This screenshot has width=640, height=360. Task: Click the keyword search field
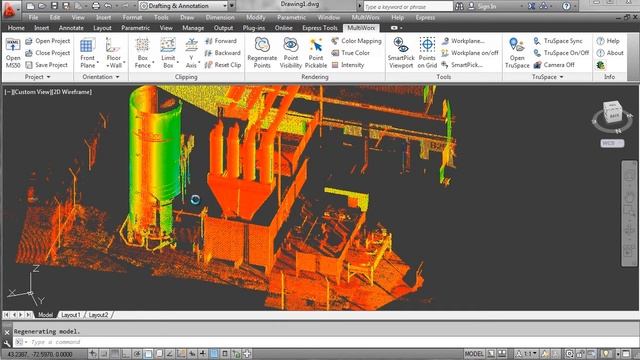click(x=408, y=7)
